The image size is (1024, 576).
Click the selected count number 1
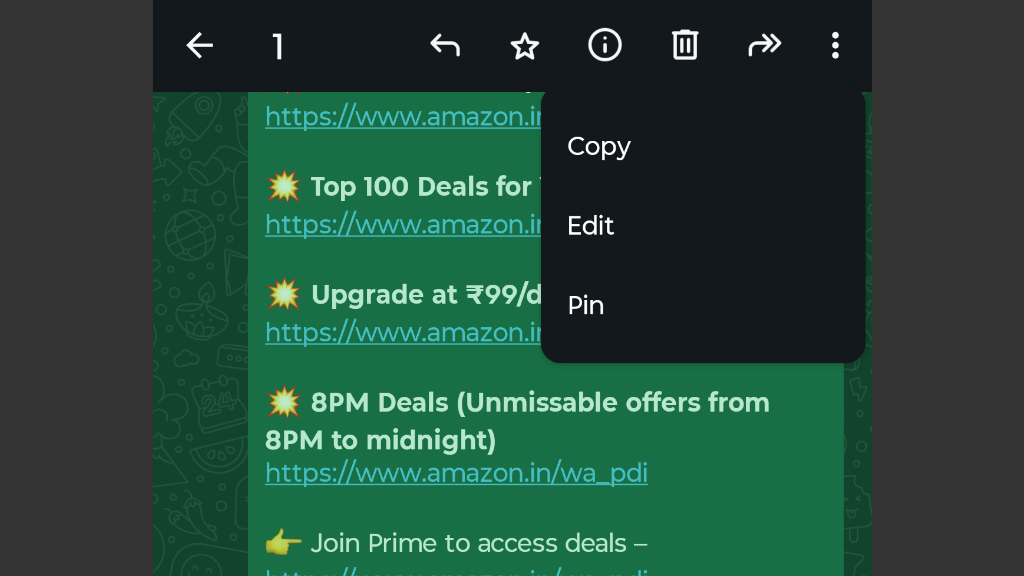pos(278,47)
